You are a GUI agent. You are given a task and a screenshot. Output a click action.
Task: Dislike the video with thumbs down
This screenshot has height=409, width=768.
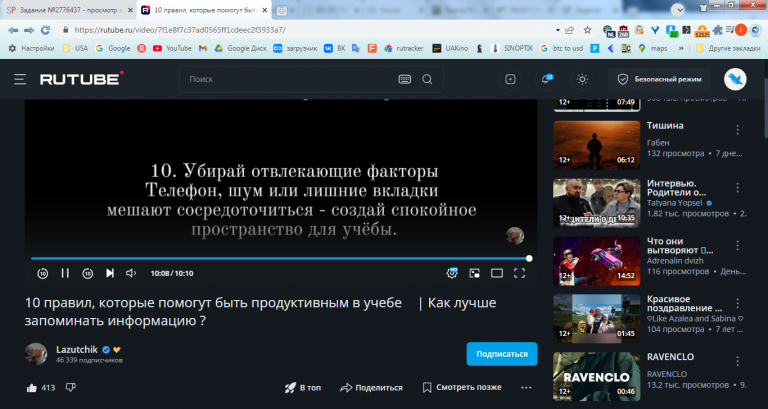[71, 387]
